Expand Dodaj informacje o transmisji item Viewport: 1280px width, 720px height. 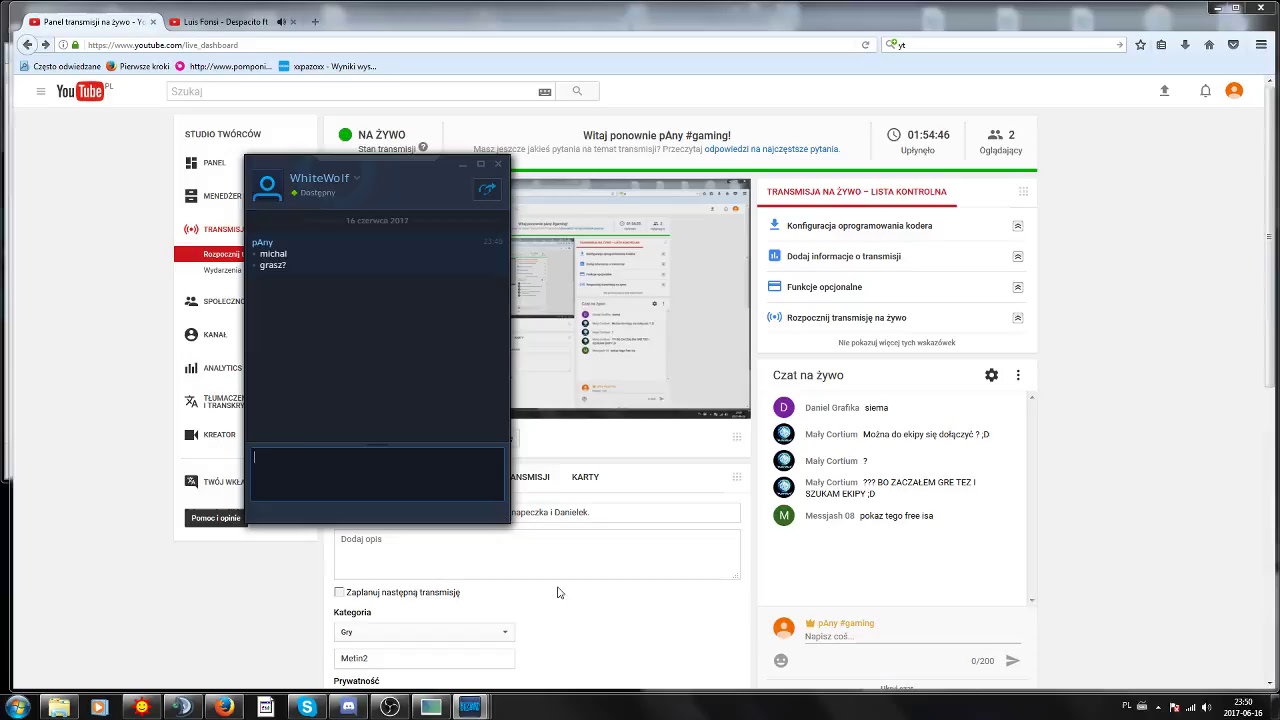tap(1018, 257)
